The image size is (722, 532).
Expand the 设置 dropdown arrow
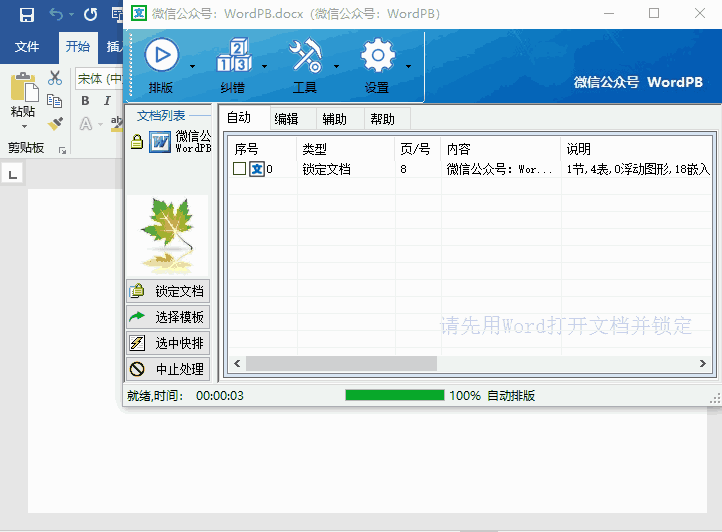pyautogui.click(x=408, y=66)
